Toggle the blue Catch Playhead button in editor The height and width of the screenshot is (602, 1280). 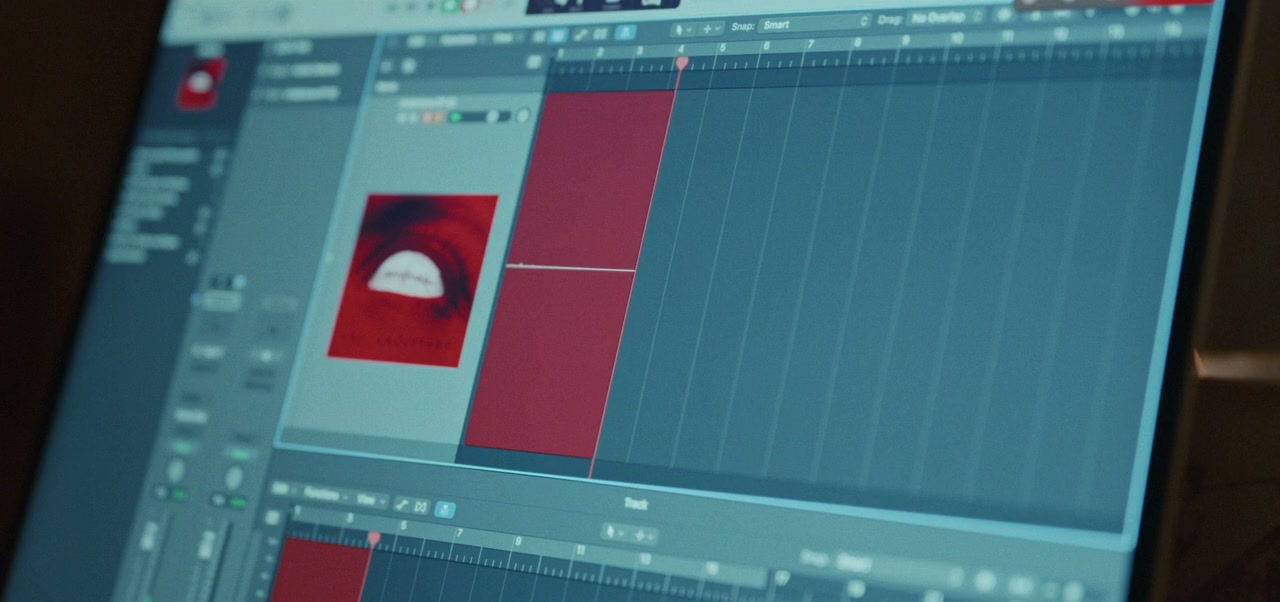pos(446,510)
